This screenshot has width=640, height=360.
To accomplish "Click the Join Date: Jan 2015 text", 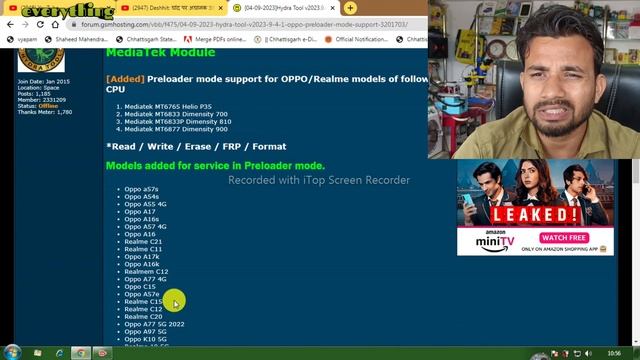I will point(44,82).
